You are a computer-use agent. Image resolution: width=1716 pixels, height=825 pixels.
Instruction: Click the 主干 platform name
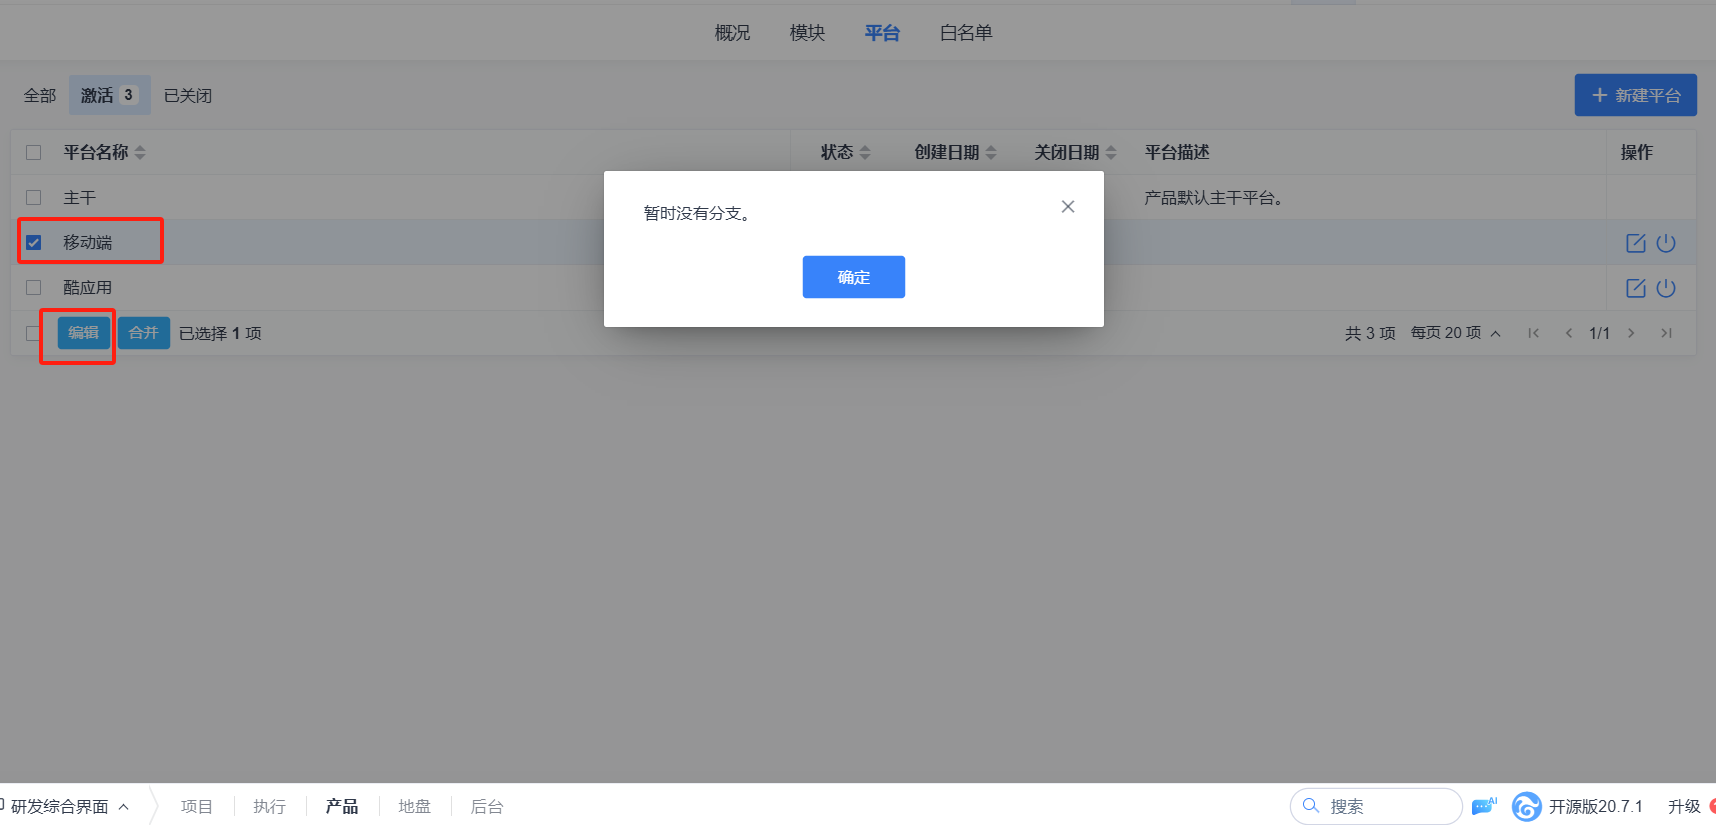tap(80, 198)
